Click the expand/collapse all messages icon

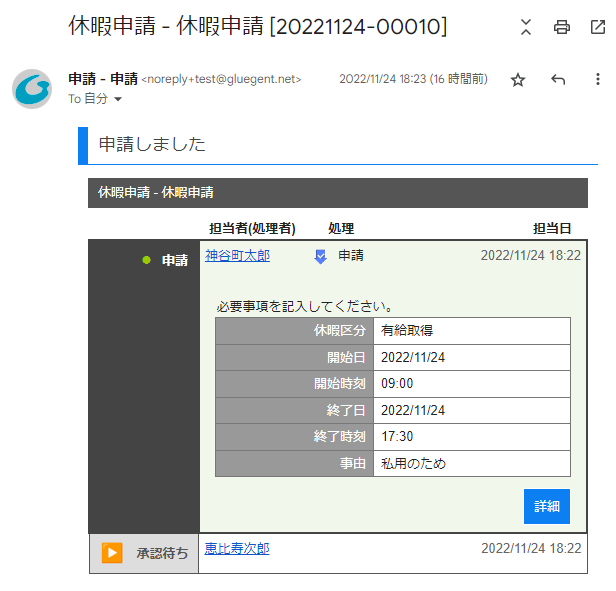tap(526, 27)
